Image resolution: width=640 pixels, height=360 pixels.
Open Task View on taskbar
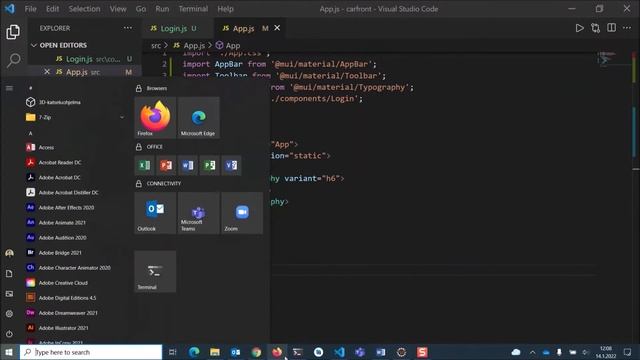tap(173, 352)
